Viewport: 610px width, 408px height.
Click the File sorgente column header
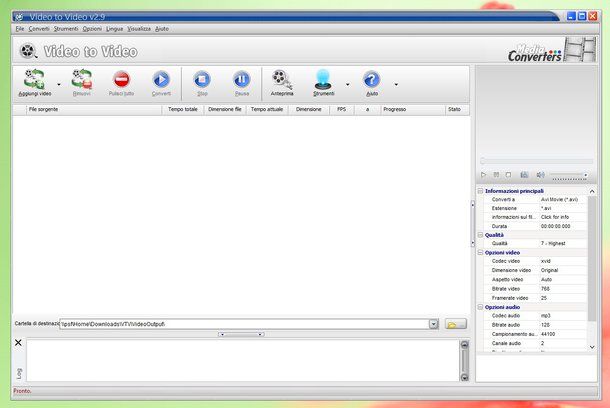(x=94, y=110)
